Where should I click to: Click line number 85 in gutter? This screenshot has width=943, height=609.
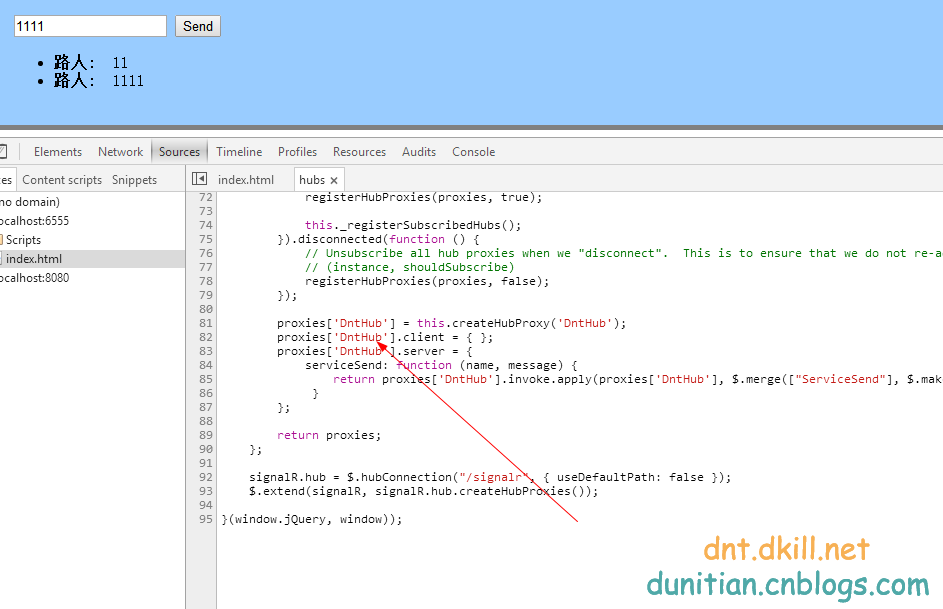coord(206,379)
